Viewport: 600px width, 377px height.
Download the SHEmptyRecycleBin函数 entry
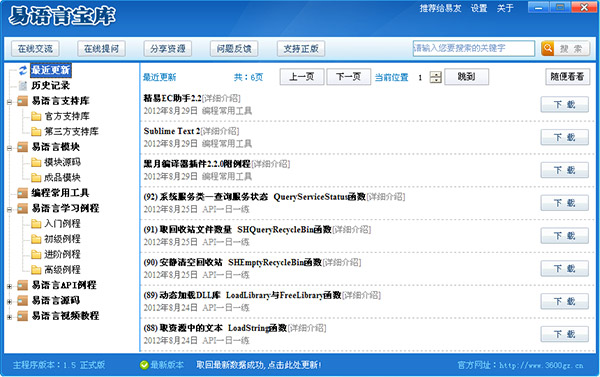[x=565, y=269]
